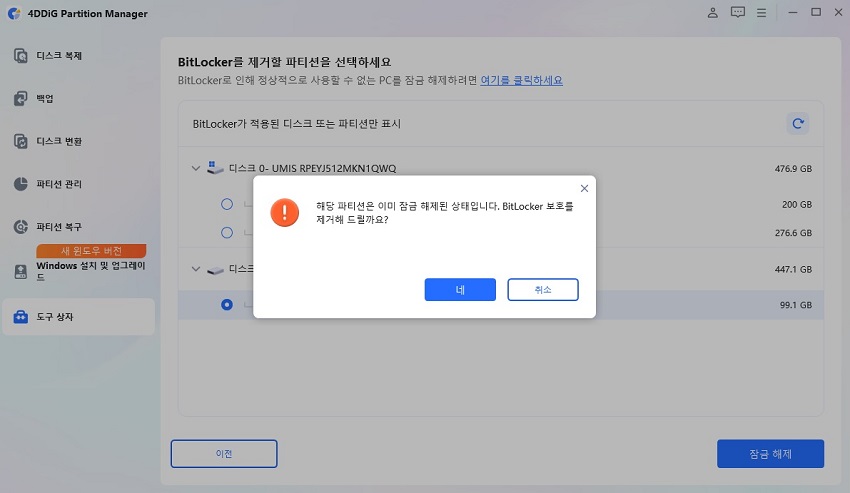Open the hamburger menu icon in the title bar
Screen dimensions: 850x493
point(762,12)
